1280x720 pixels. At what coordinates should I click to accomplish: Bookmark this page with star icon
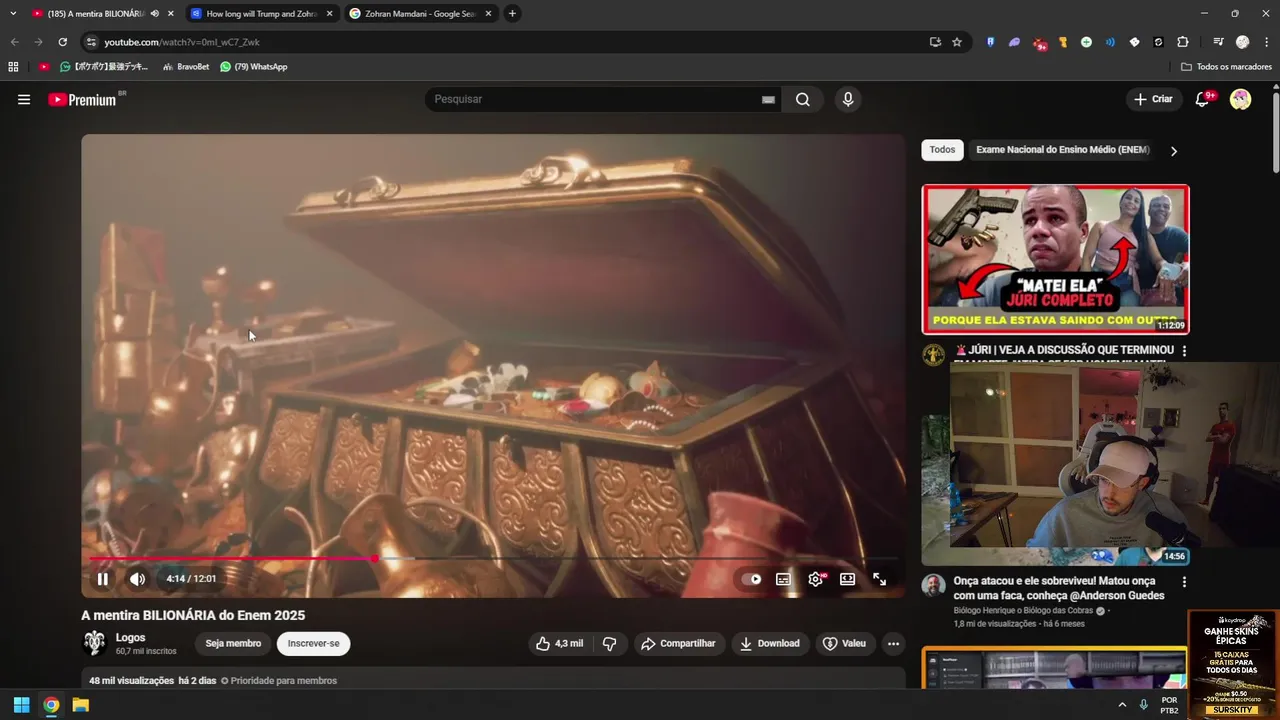click(957, 42)
